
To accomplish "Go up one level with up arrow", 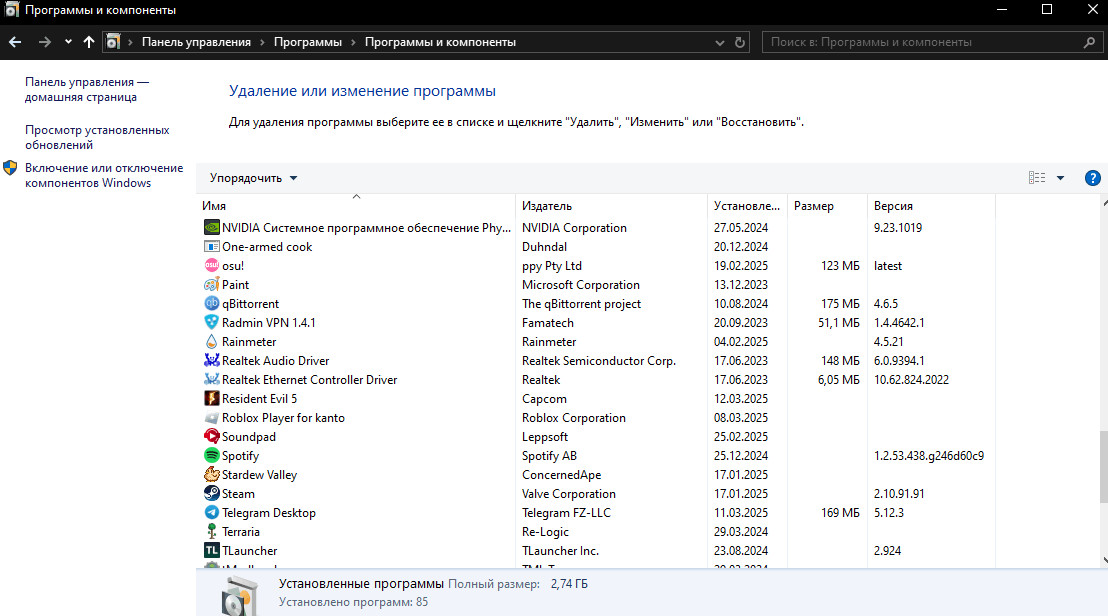I will click(x=89, y=42).
